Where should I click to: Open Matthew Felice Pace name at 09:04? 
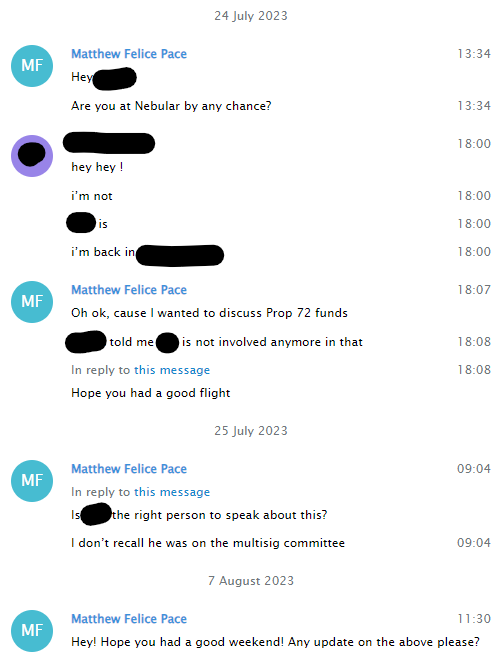pyautogui.click(x=129, y=469)
